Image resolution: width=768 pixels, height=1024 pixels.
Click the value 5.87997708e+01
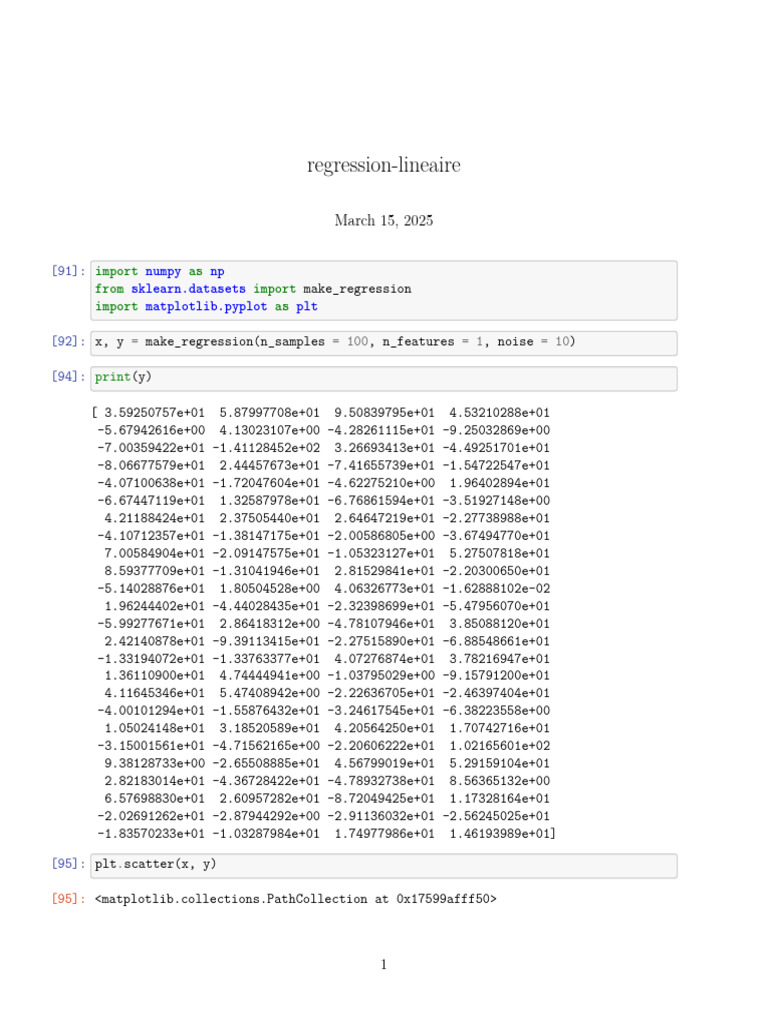tap(269, 413)
